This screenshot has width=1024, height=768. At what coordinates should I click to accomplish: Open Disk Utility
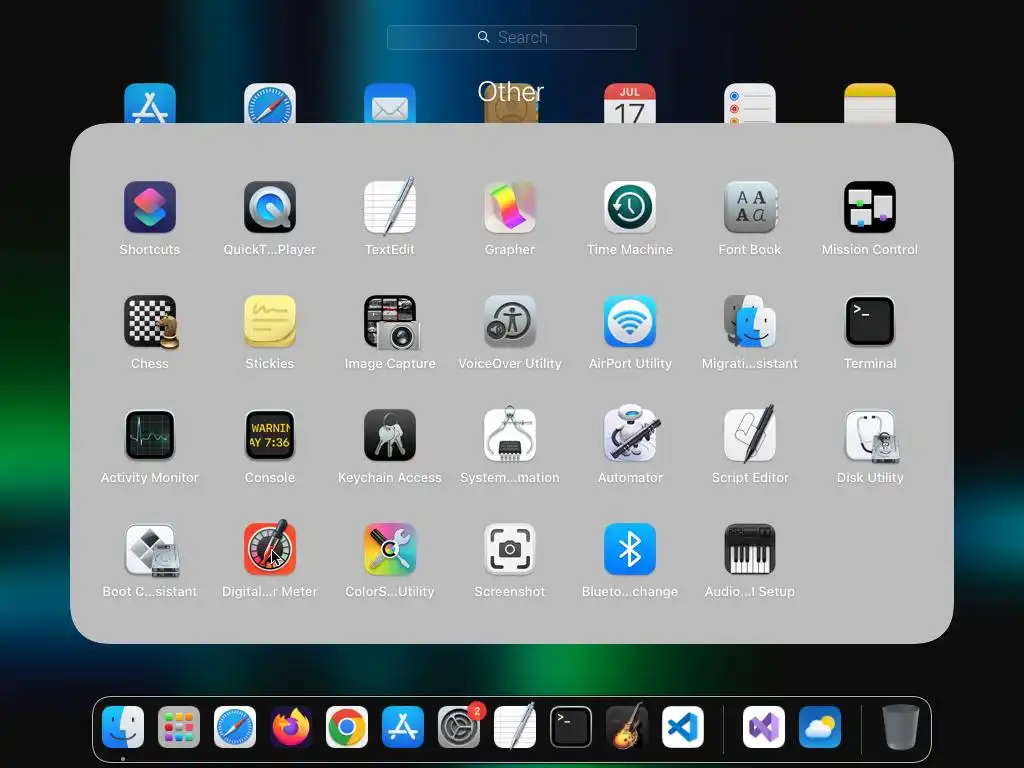871,436
